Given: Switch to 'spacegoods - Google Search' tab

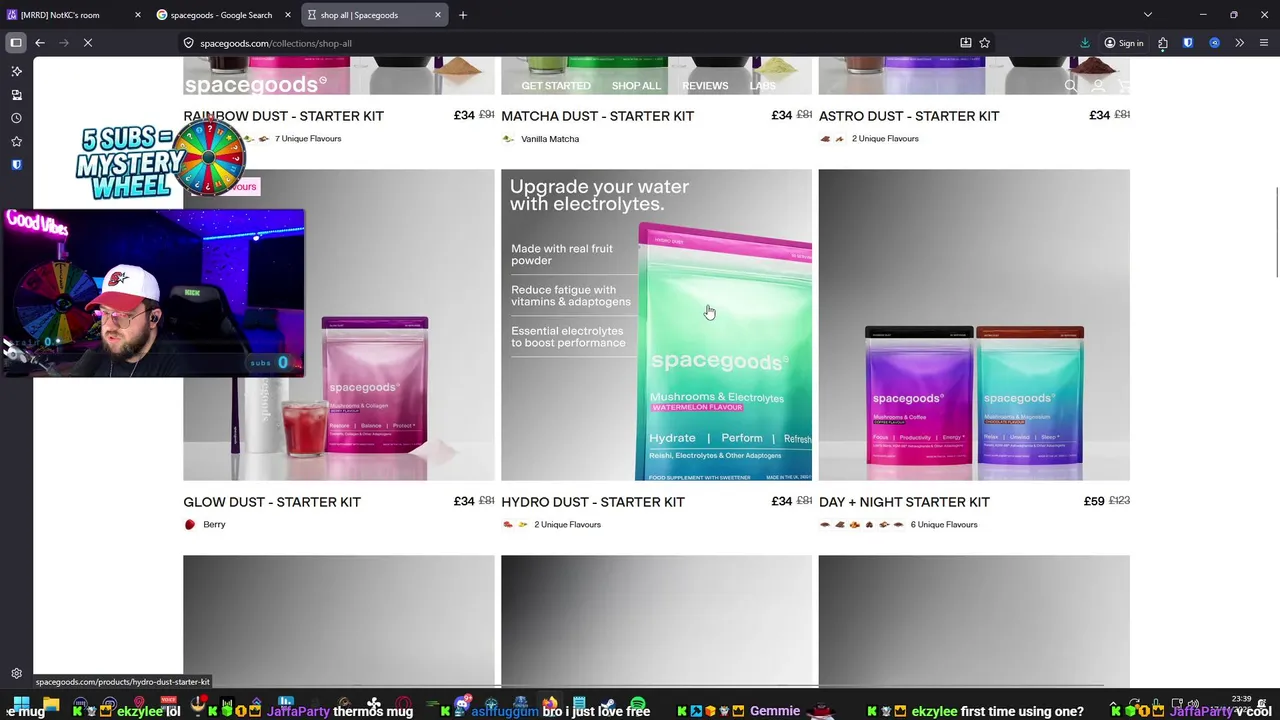Looking at the screenshot, I should tap(225, 15).
